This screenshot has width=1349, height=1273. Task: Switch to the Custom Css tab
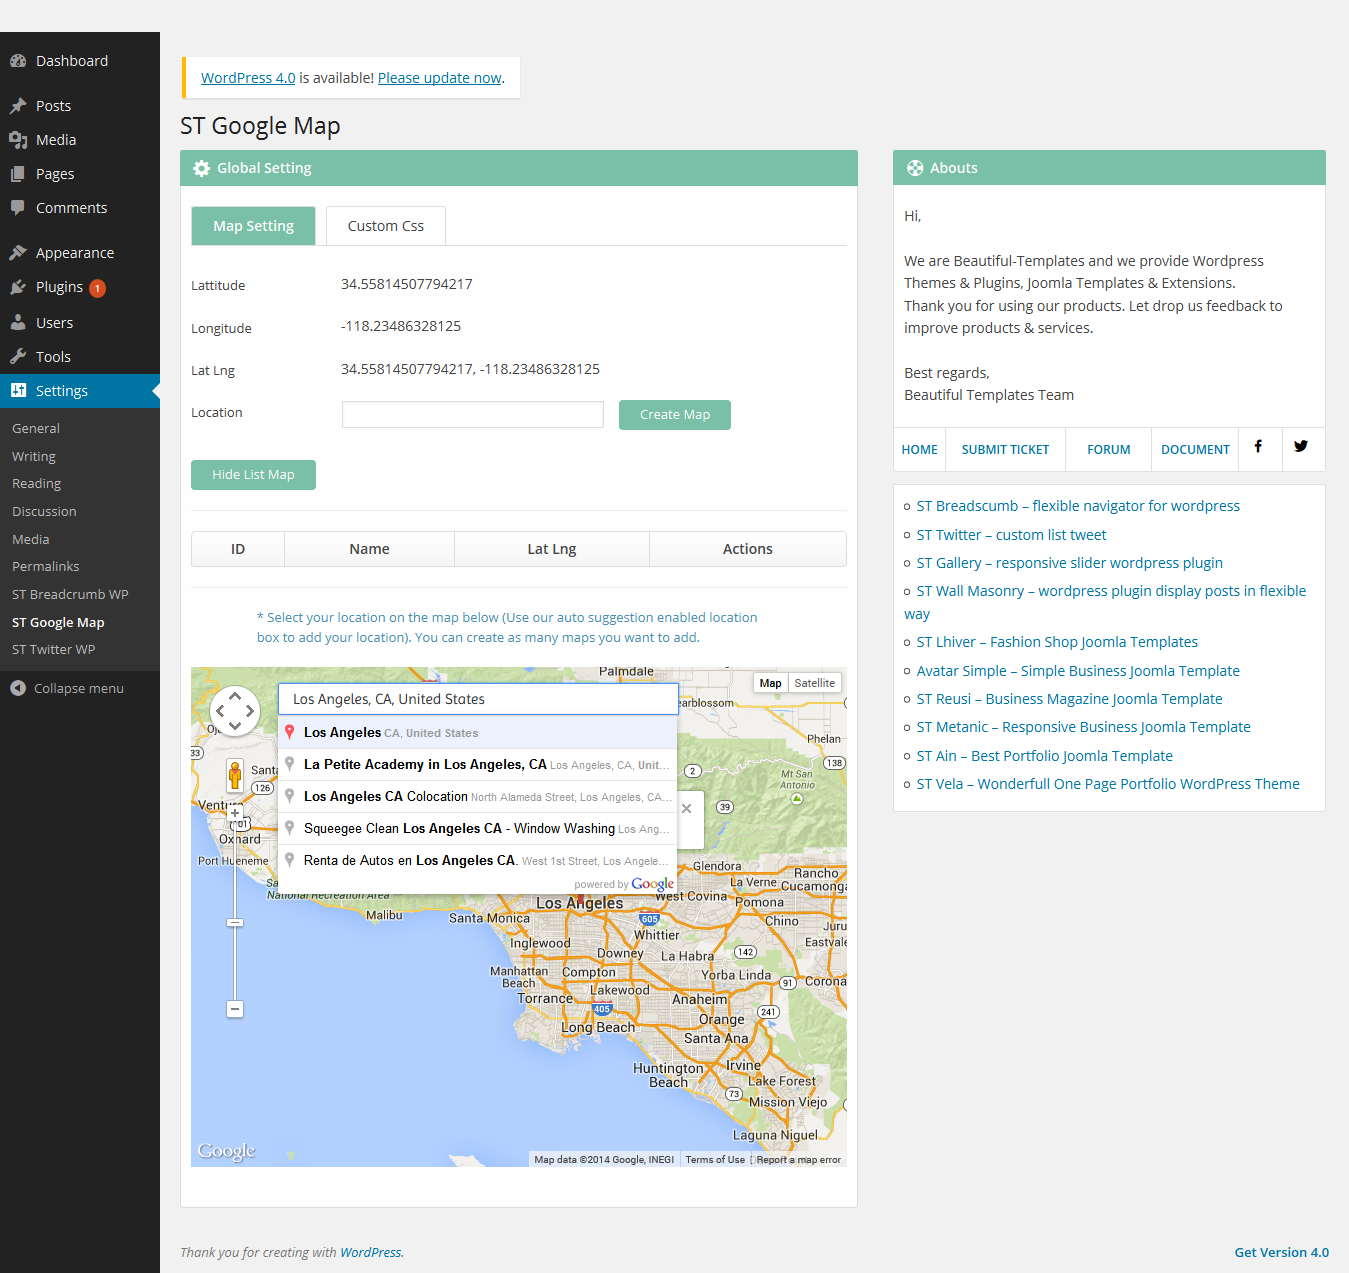[x=386, y=226]
